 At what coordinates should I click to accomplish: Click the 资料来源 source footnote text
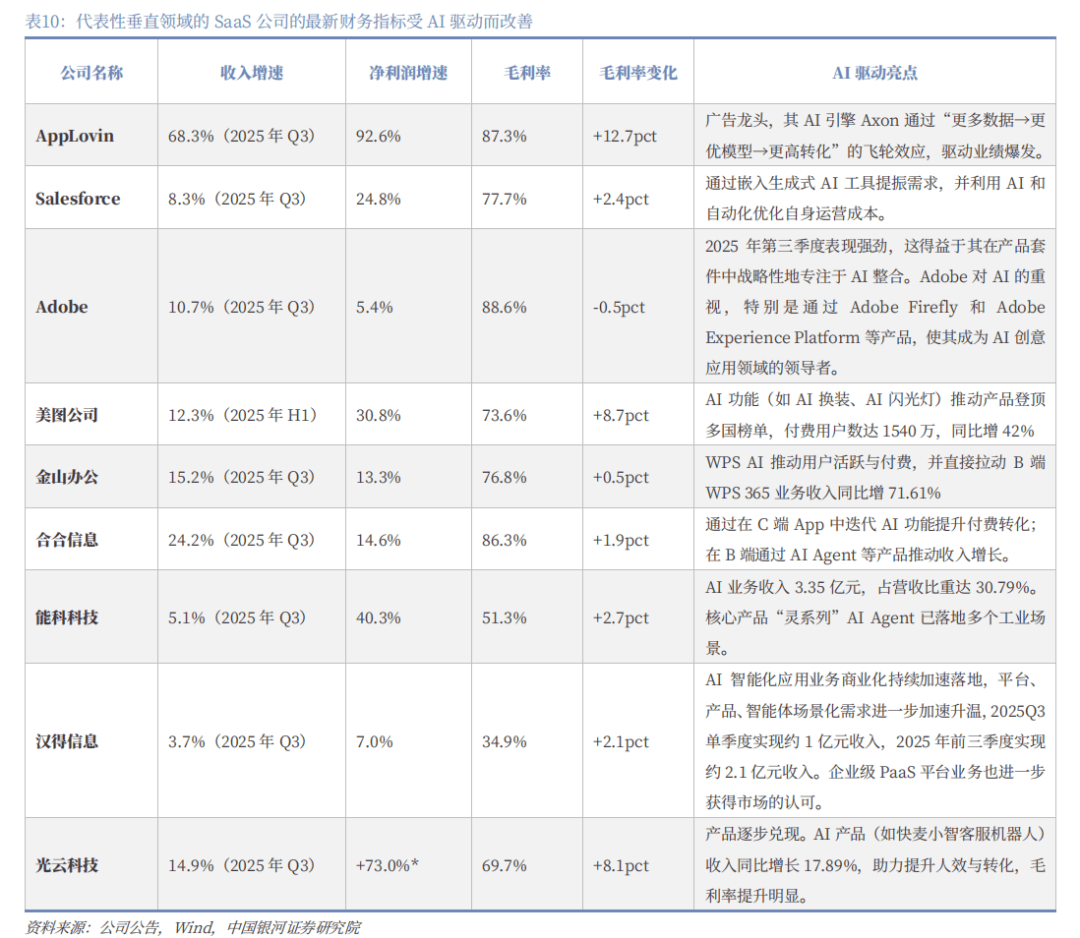pos(192,927)
